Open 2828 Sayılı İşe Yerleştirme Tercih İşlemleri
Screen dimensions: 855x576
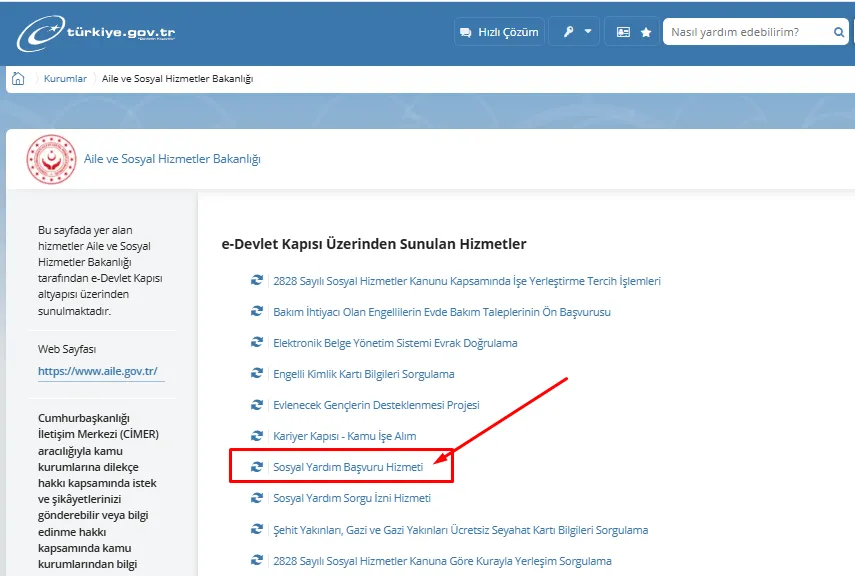tap(466, 281)
